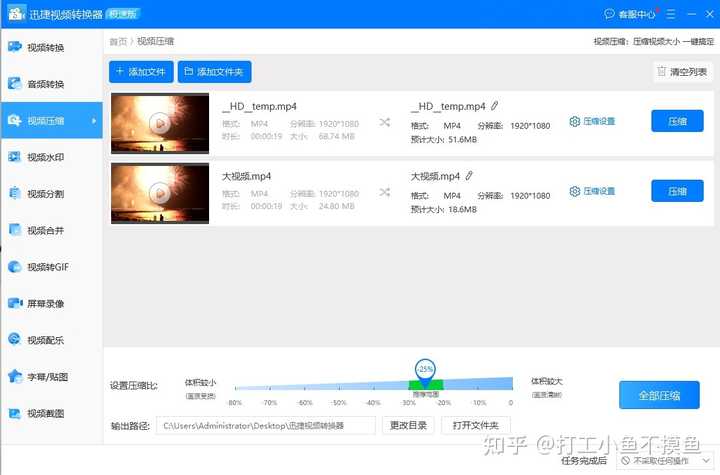
Task: Clear the list with 清空列表
Action: pyautogui.click(x=682, y=72)
